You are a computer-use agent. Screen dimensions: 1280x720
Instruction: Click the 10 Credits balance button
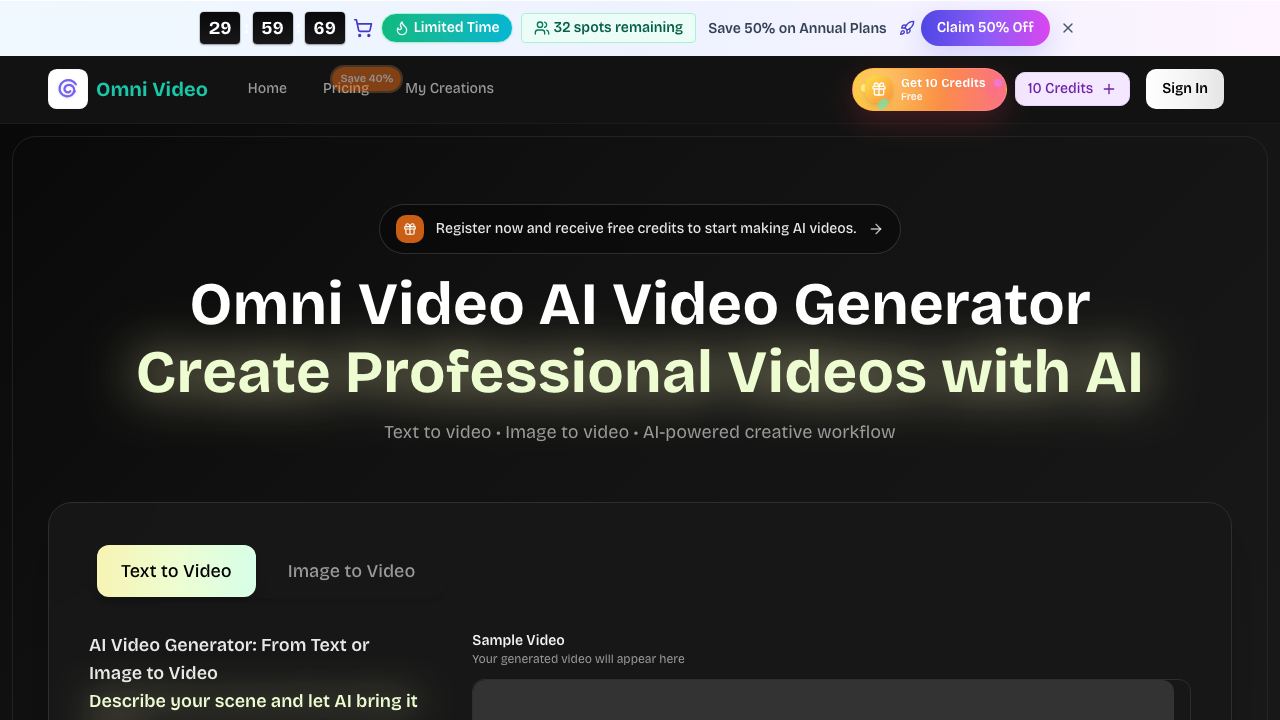[1072, 89]
